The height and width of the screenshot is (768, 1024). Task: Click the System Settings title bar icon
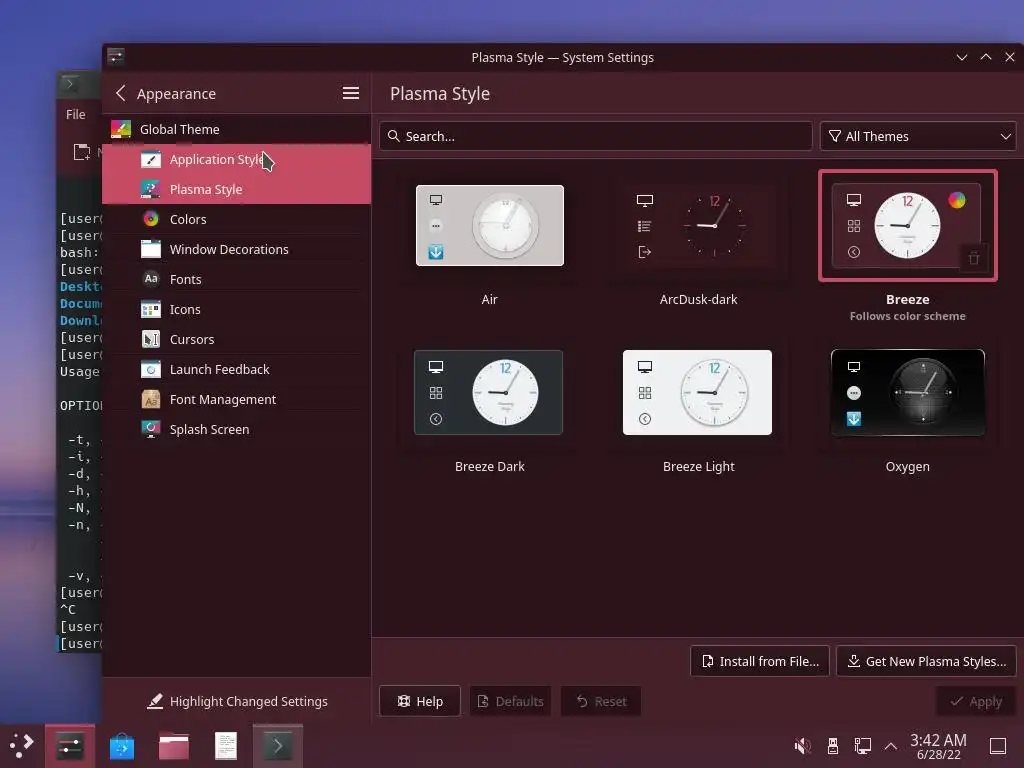[x=116, y=57]
